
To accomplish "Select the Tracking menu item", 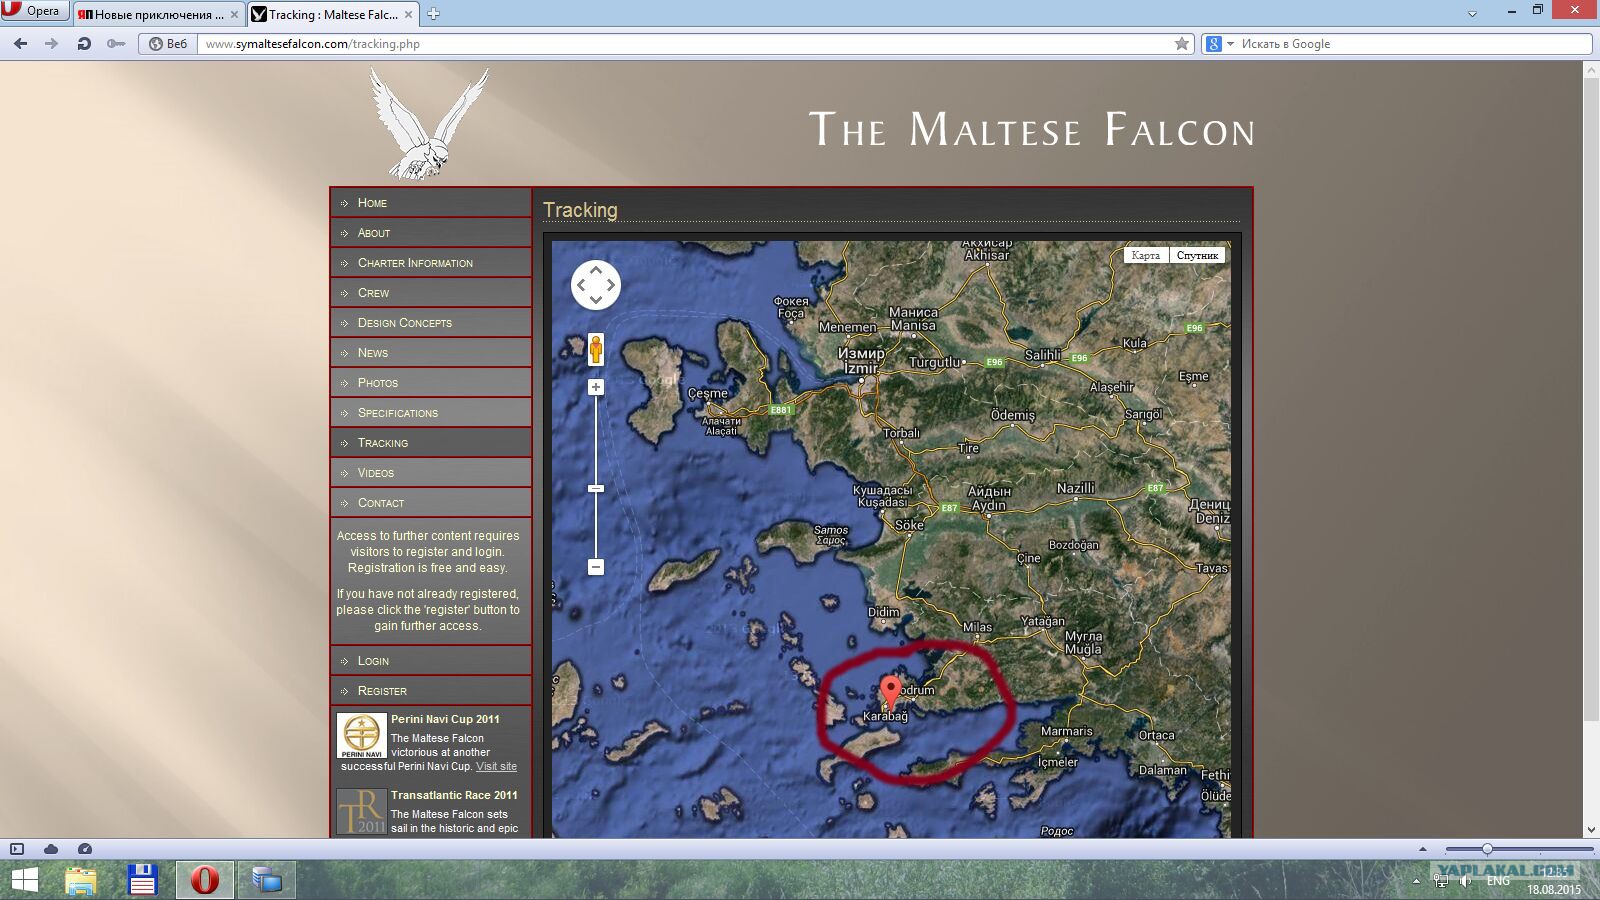I will point(431,443).
